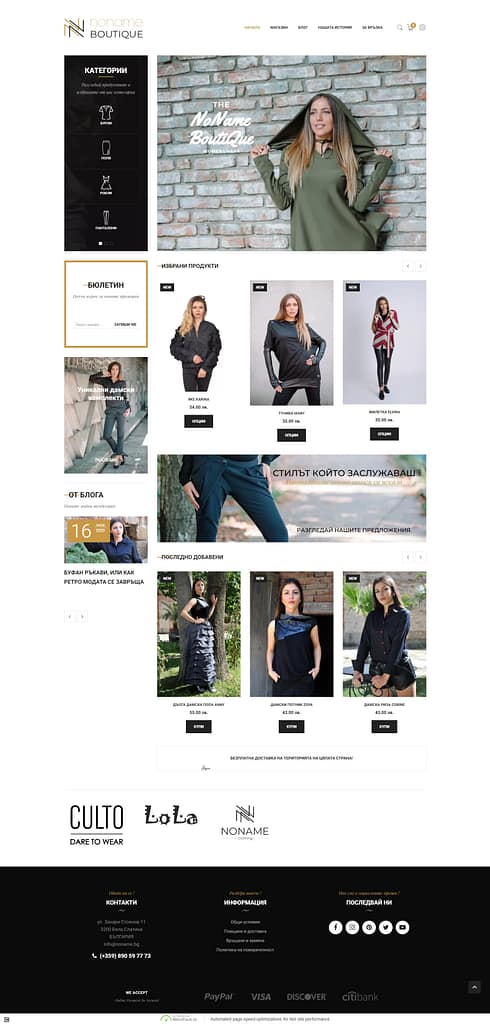Open the БЛОГ menu item

point(303,27)
